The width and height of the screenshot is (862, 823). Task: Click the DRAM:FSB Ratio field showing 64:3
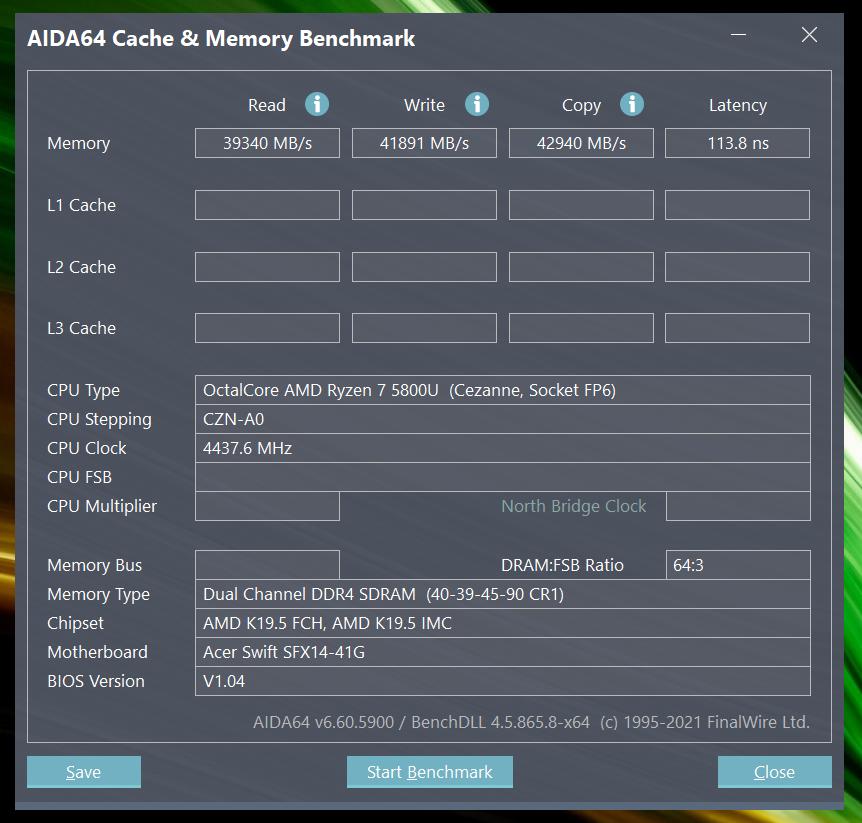click(737, 564)
